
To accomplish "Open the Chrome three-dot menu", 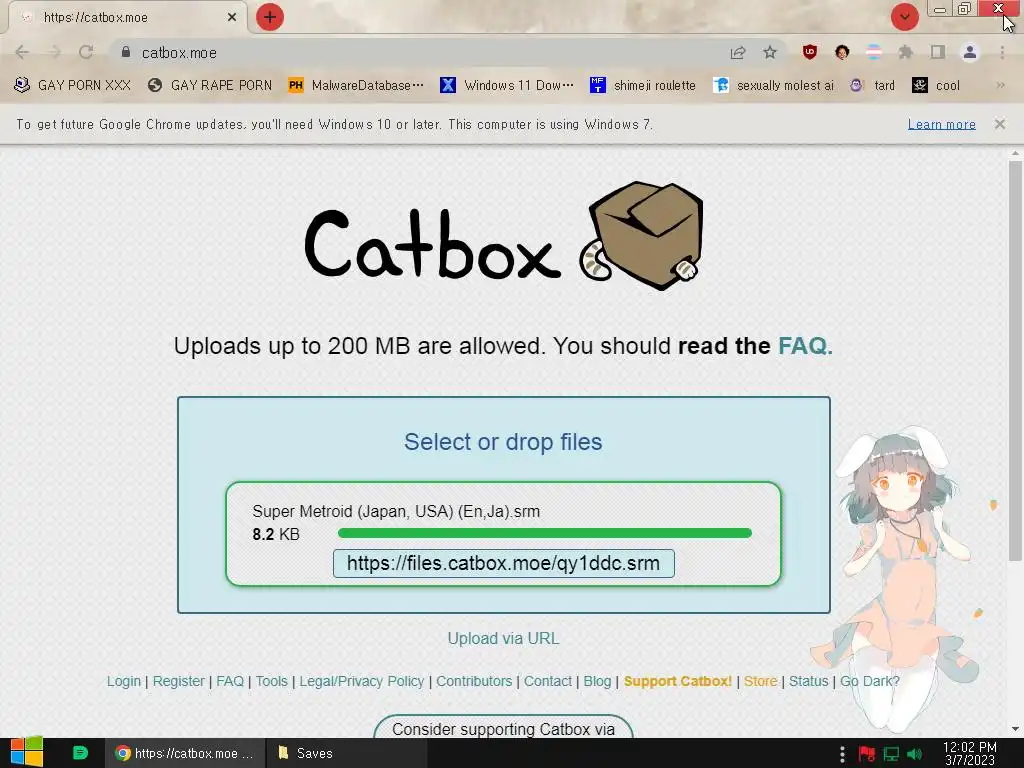I will pos(1002,52).
